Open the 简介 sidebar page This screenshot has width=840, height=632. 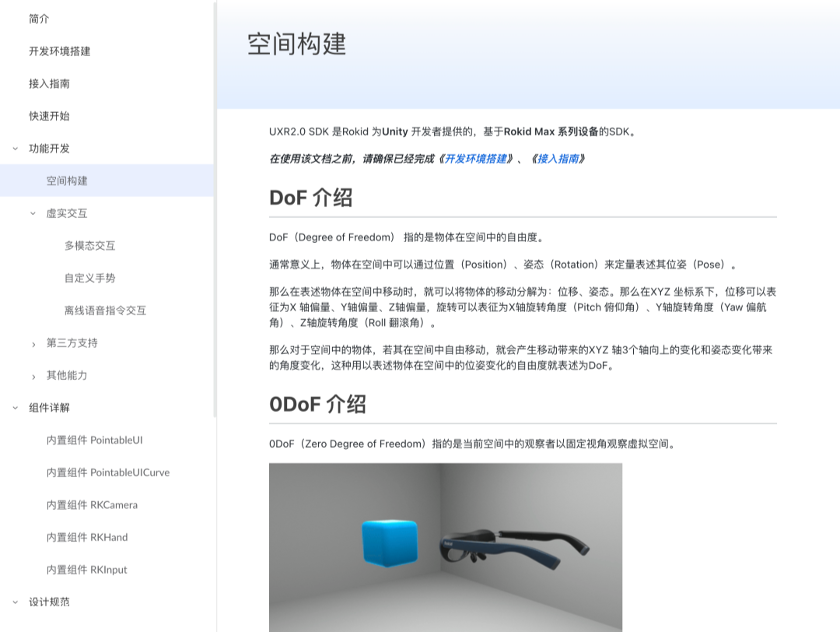[x=39, y=19]
